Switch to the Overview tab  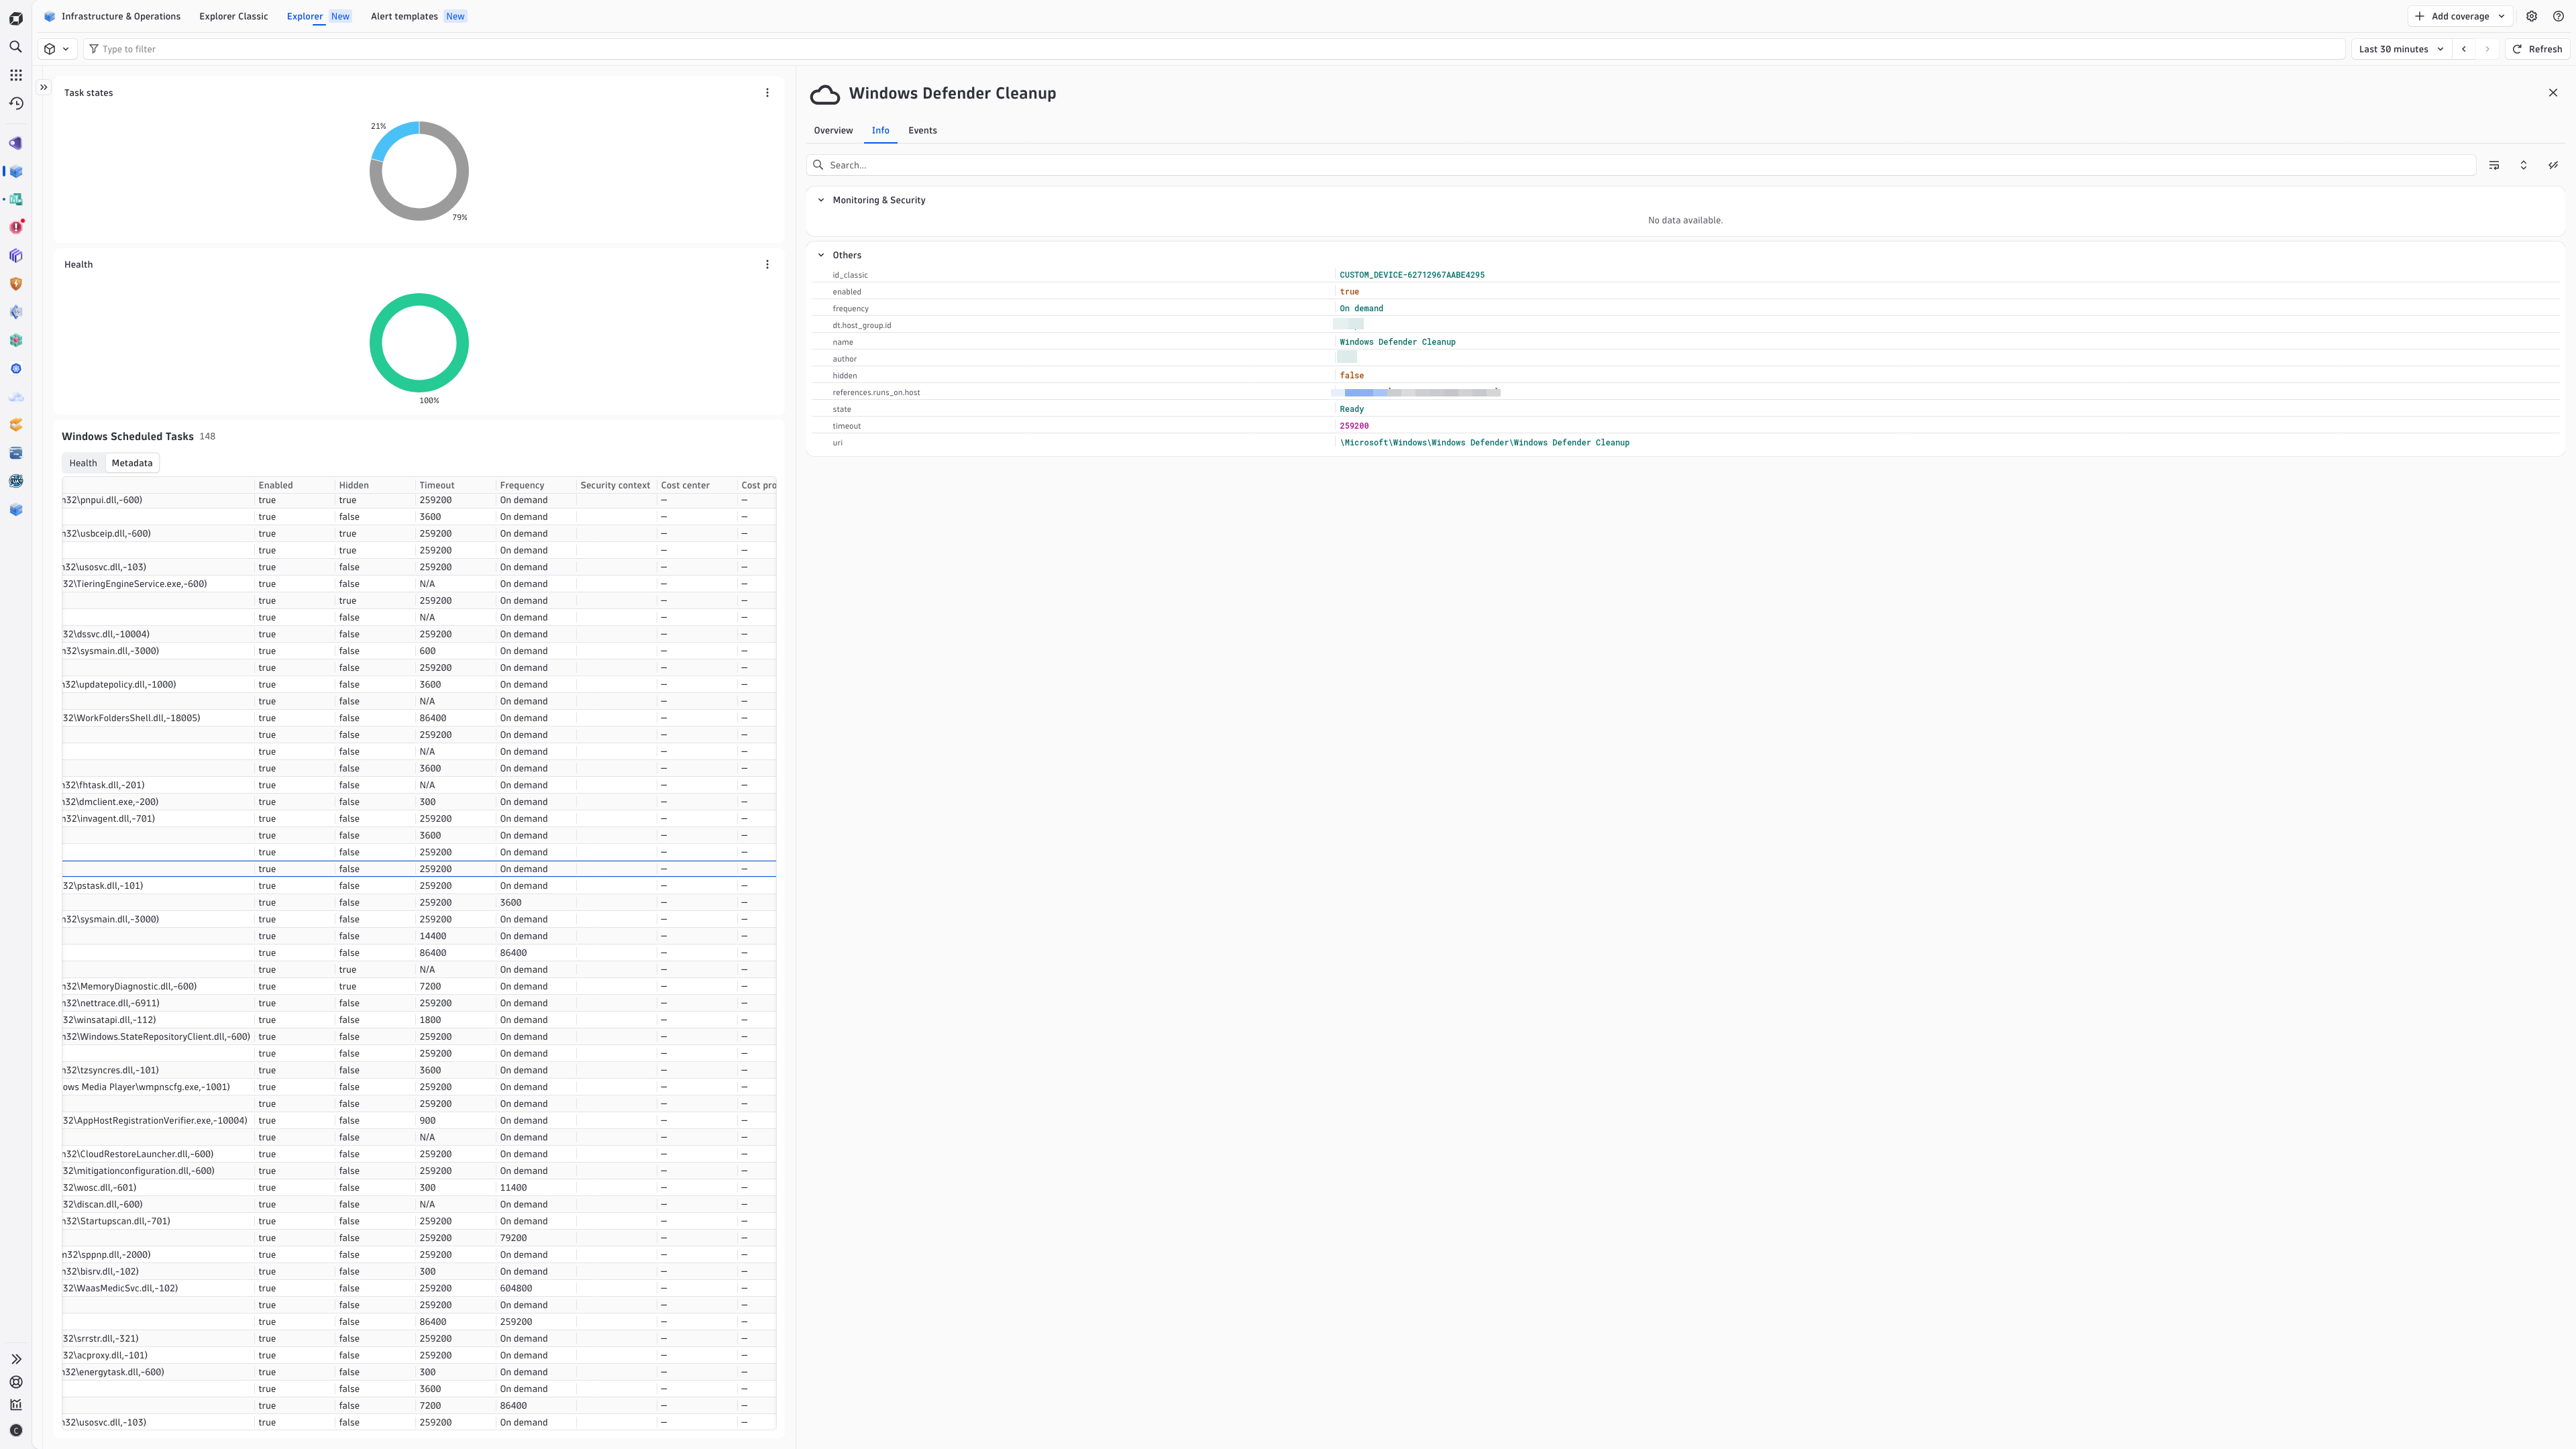833,131
